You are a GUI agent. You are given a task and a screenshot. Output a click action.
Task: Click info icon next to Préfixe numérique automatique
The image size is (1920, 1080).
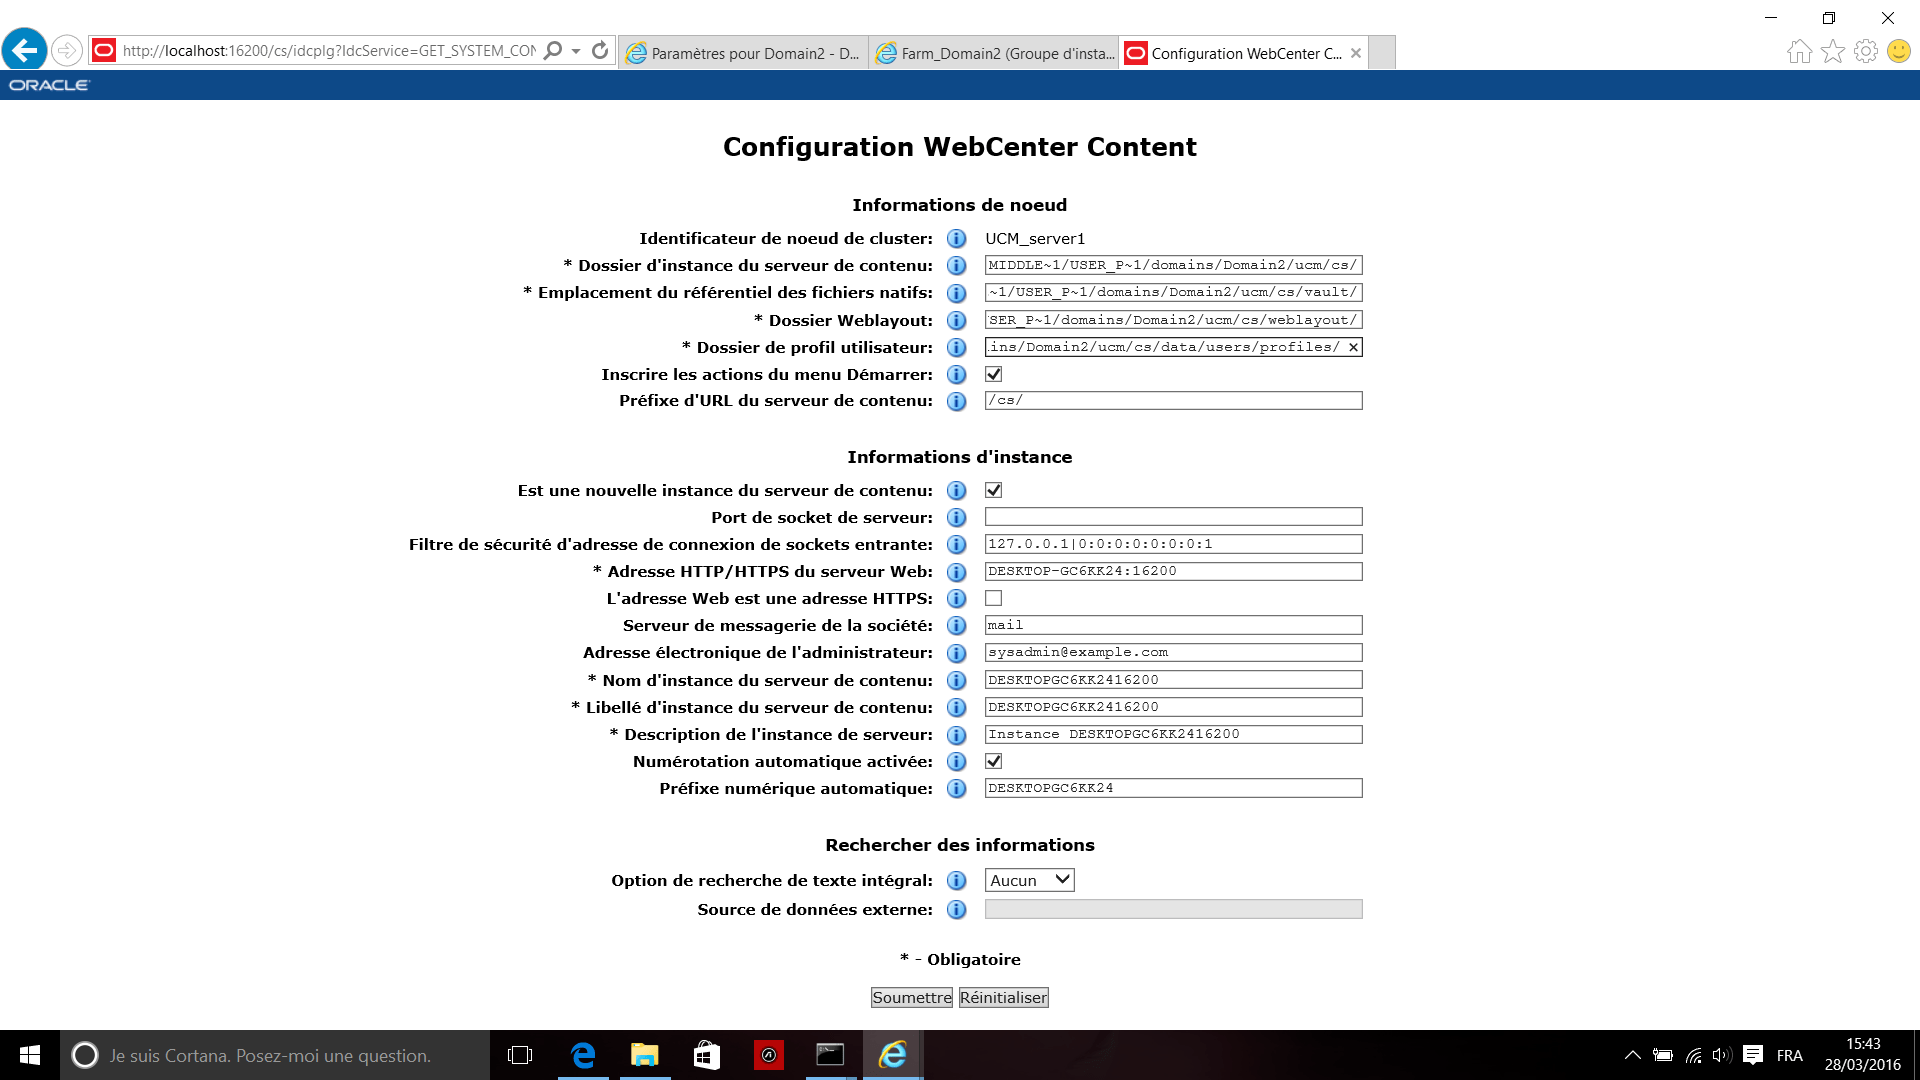pyautogui.click(x=956, y=789)
